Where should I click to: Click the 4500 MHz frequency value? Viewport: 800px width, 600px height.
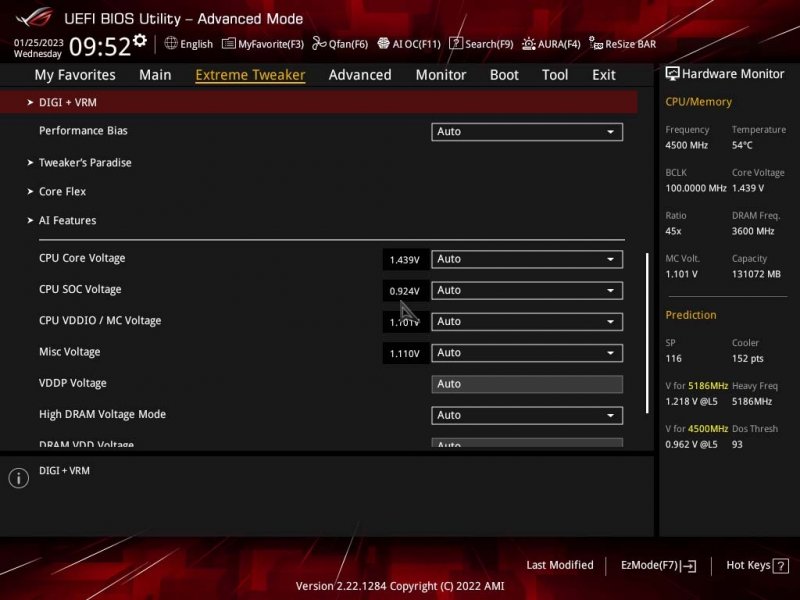(686, 145)
